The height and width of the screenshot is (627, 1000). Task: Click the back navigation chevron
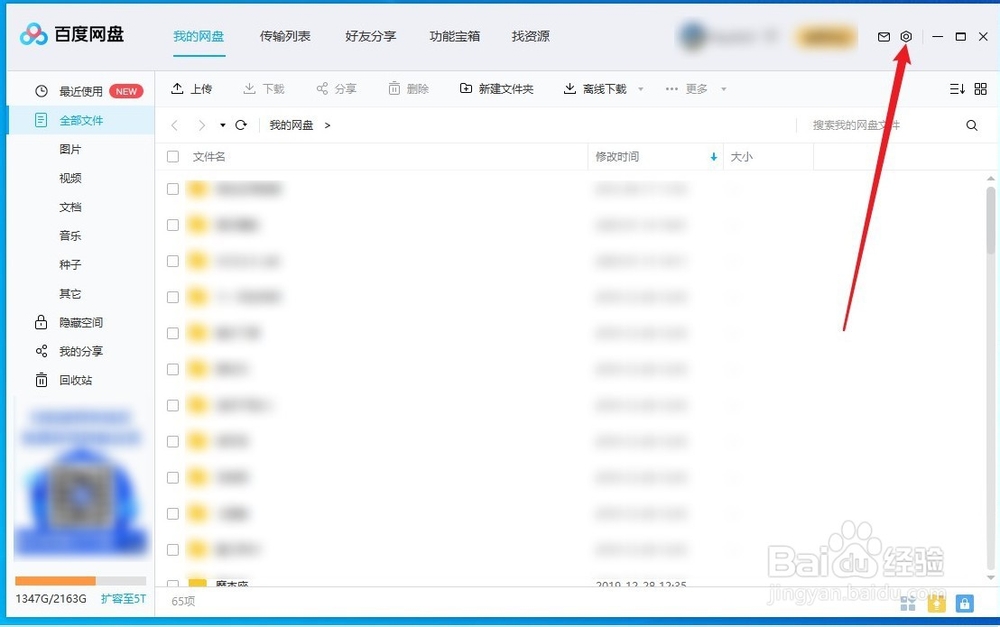175,125
